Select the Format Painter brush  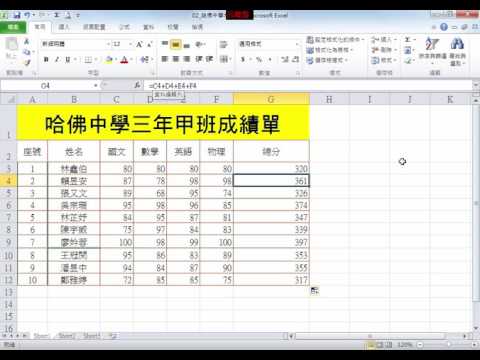pos(27,62)
